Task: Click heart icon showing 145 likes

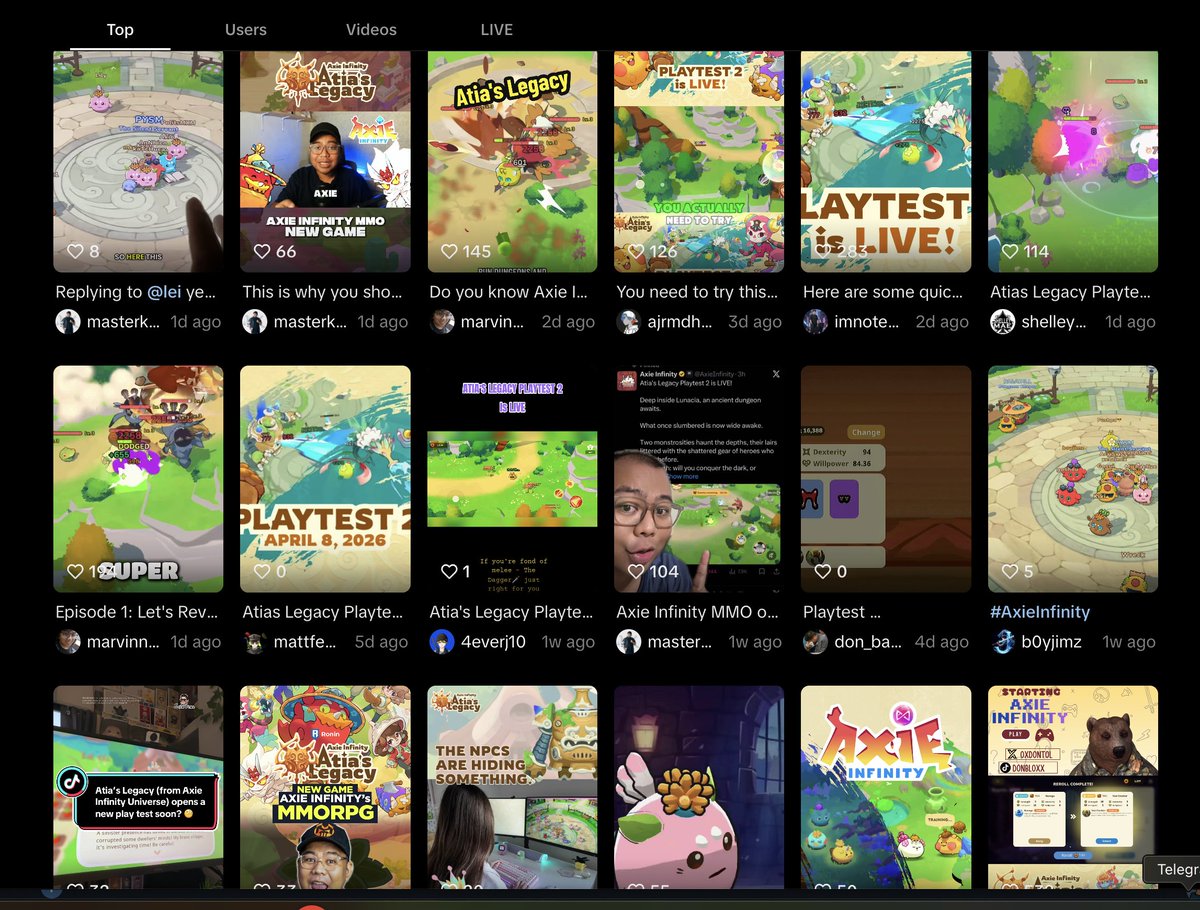Action: pos(450,251)
